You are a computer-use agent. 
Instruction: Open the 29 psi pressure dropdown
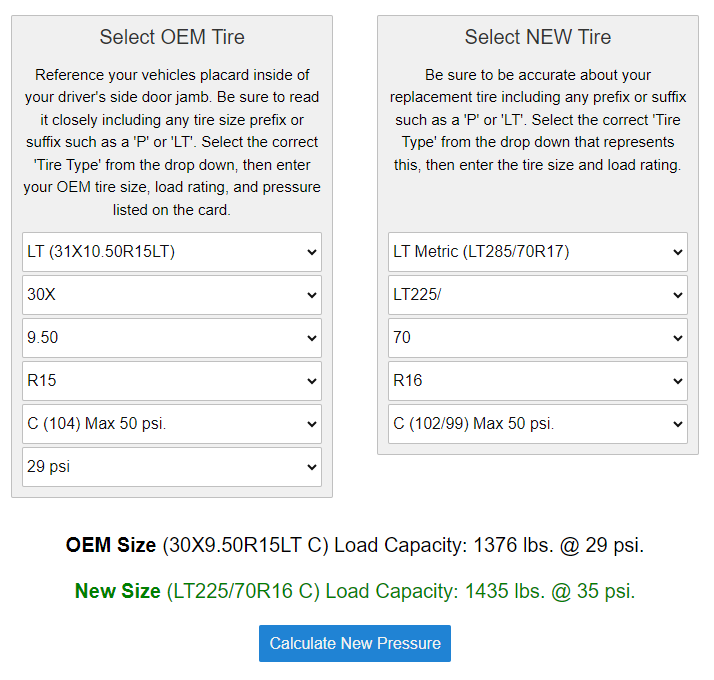click(171, 467)
